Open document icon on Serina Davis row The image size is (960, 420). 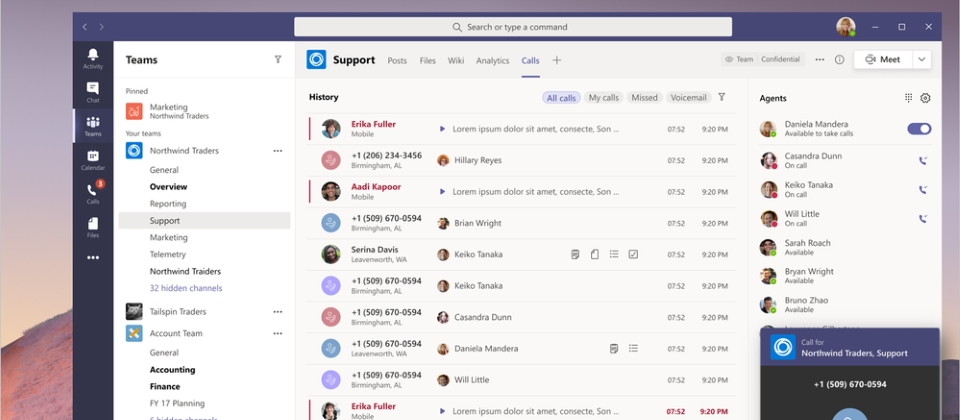[594, 254]
